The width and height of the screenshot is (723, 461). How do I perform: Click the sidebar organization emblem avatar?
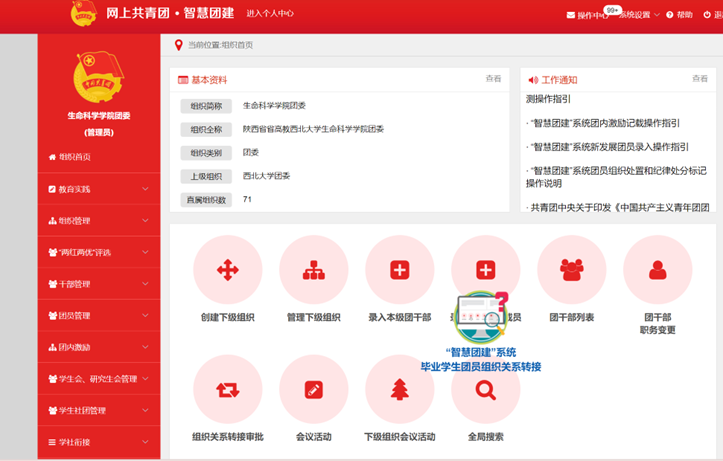99,77
